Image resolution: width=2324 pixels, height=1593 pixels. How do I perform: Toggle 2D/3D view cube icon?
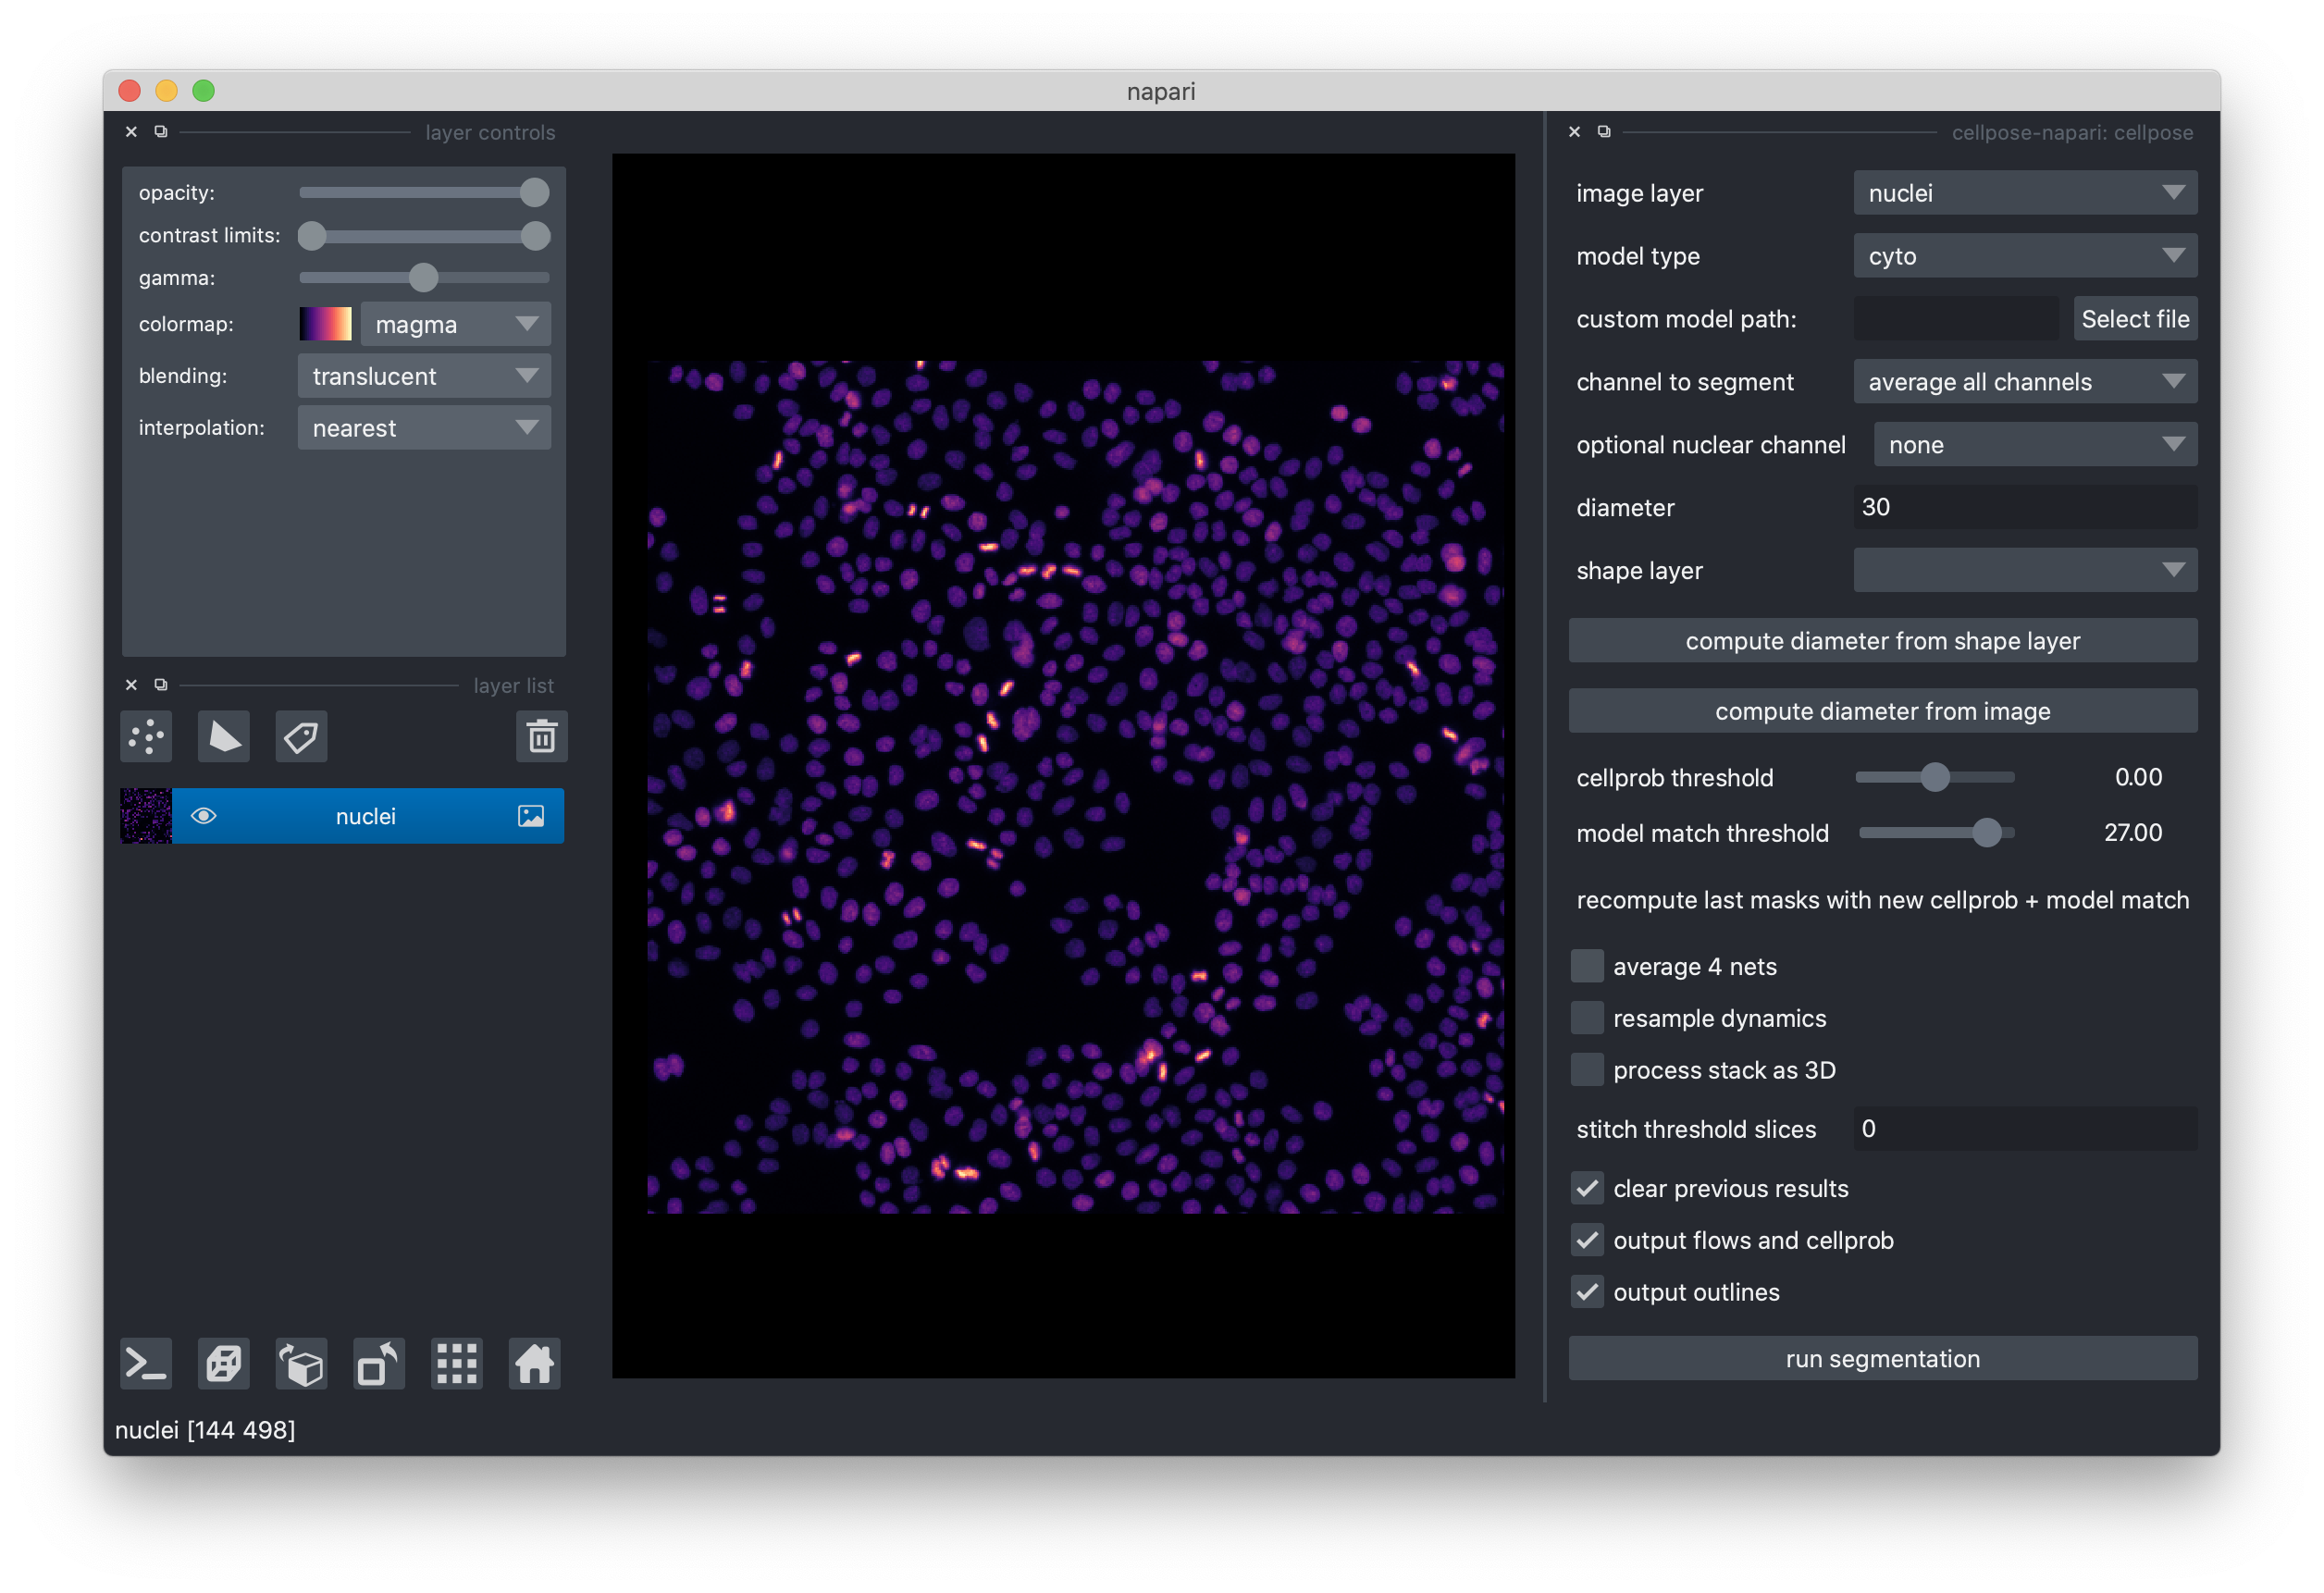223,1364
